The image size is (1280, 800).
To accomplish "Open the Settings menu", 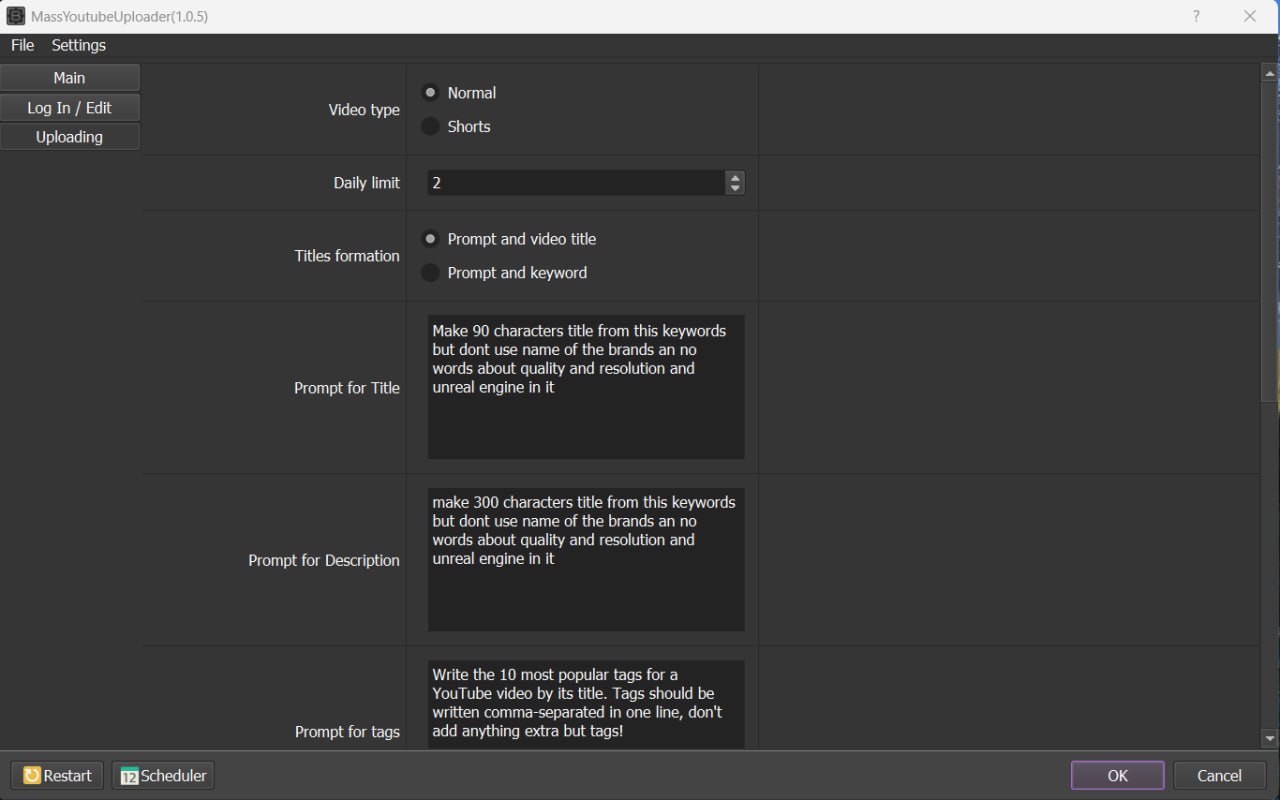I will click(x=78, y=45).
